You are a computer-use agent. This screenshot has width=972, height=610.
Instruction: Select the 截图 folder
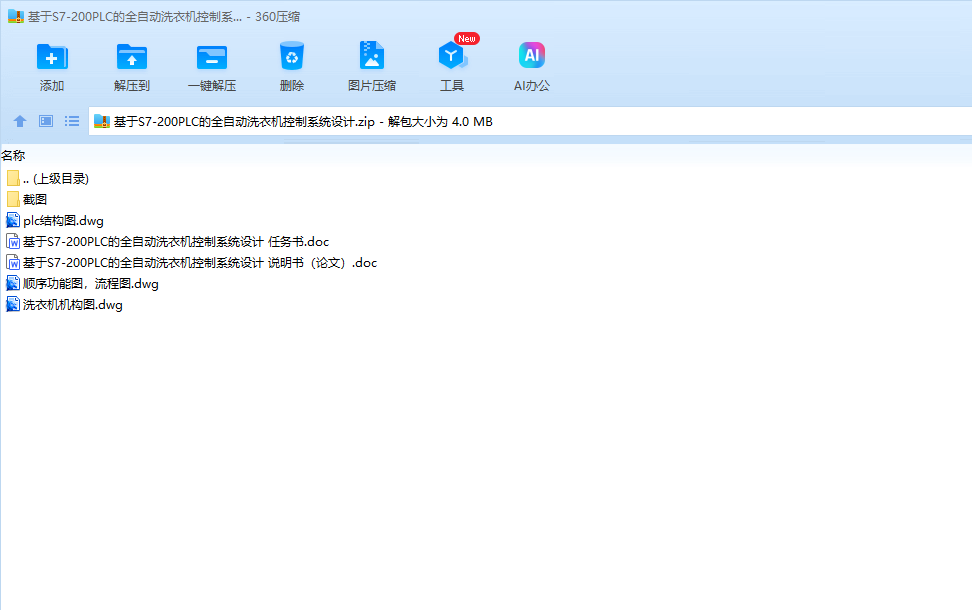click(27, 200)
